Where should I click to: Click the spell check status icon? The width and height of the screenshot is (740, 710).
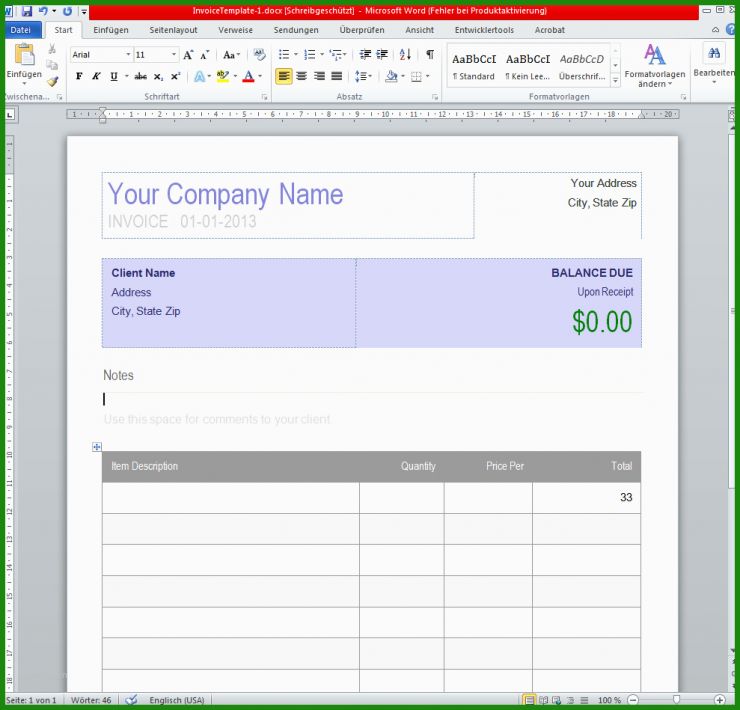131,700
